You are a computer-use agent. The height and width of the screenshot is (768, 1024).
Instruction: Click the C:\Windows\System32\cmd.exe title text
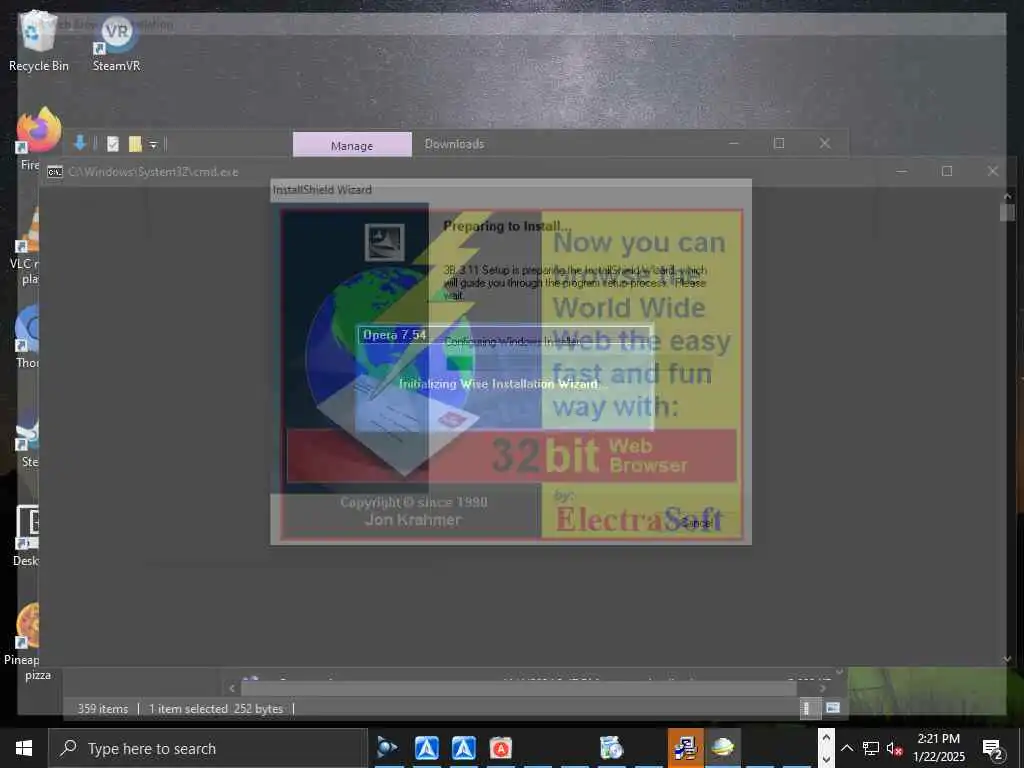pos(153,172)
